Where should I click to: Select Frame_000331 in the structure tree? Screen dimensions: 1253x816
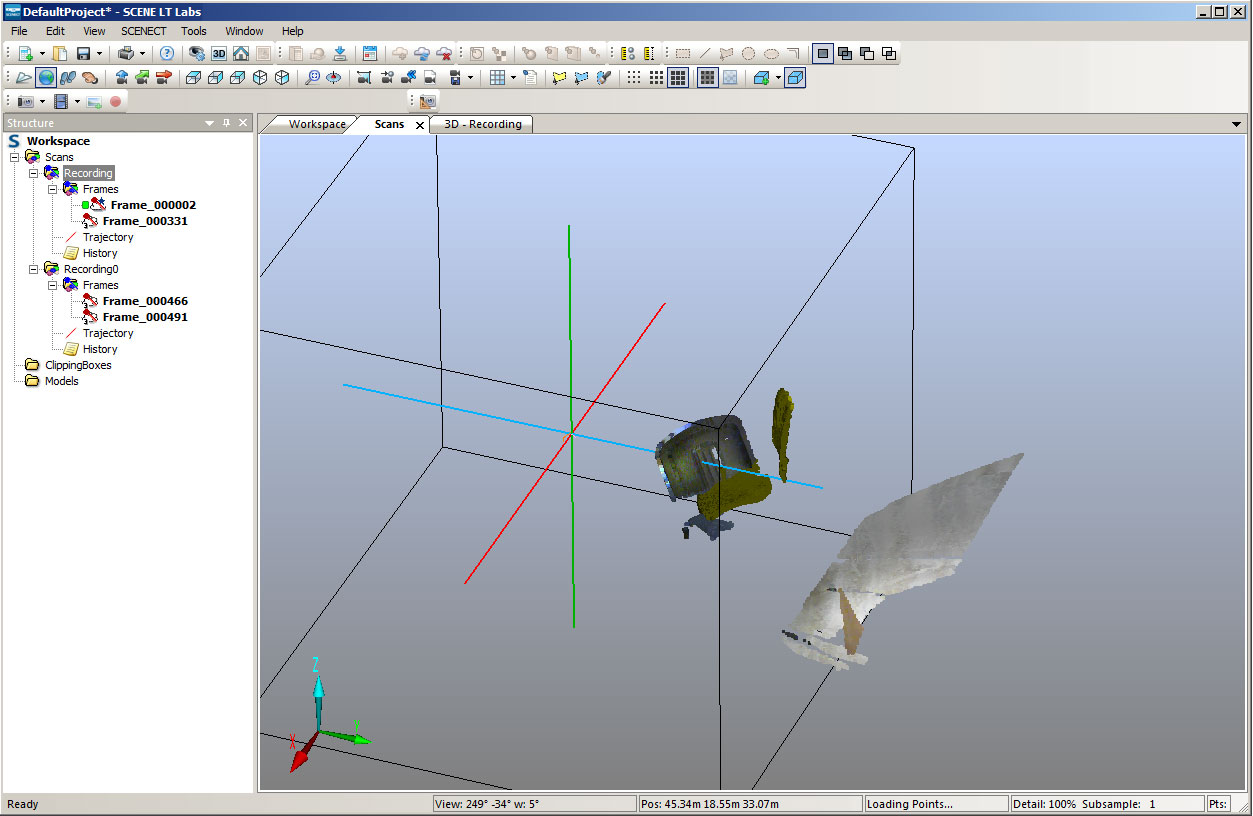click(x=145, y=221)
